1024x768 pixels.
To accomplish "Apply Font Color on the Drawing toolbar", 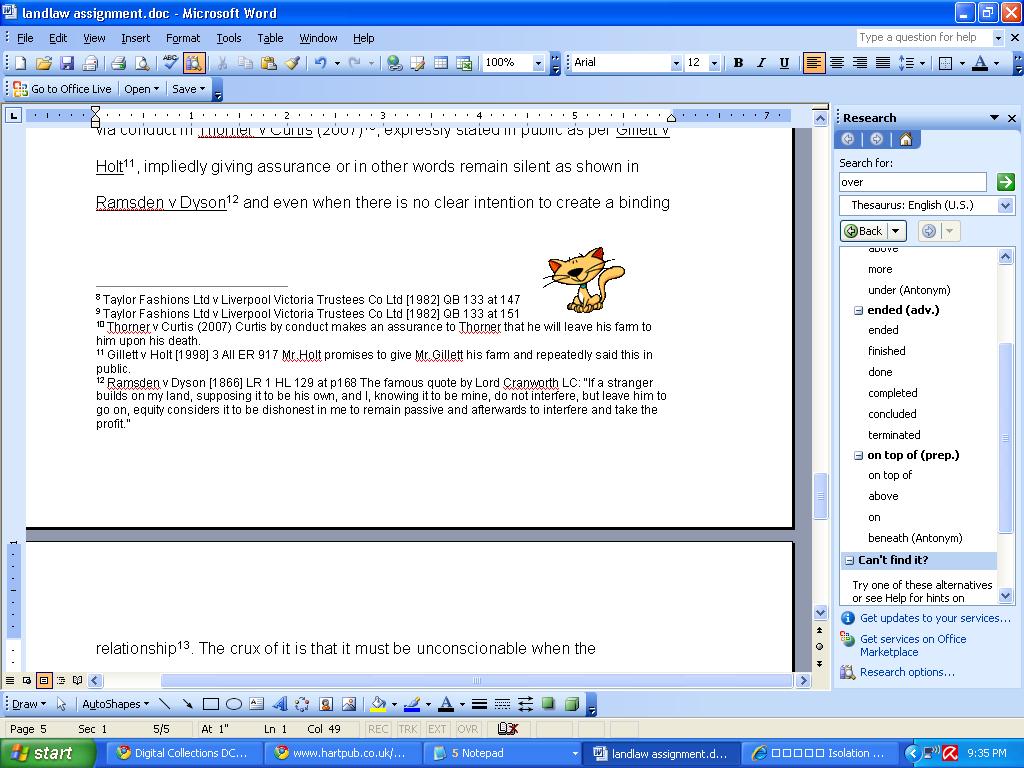I will [x=446, y=704].
